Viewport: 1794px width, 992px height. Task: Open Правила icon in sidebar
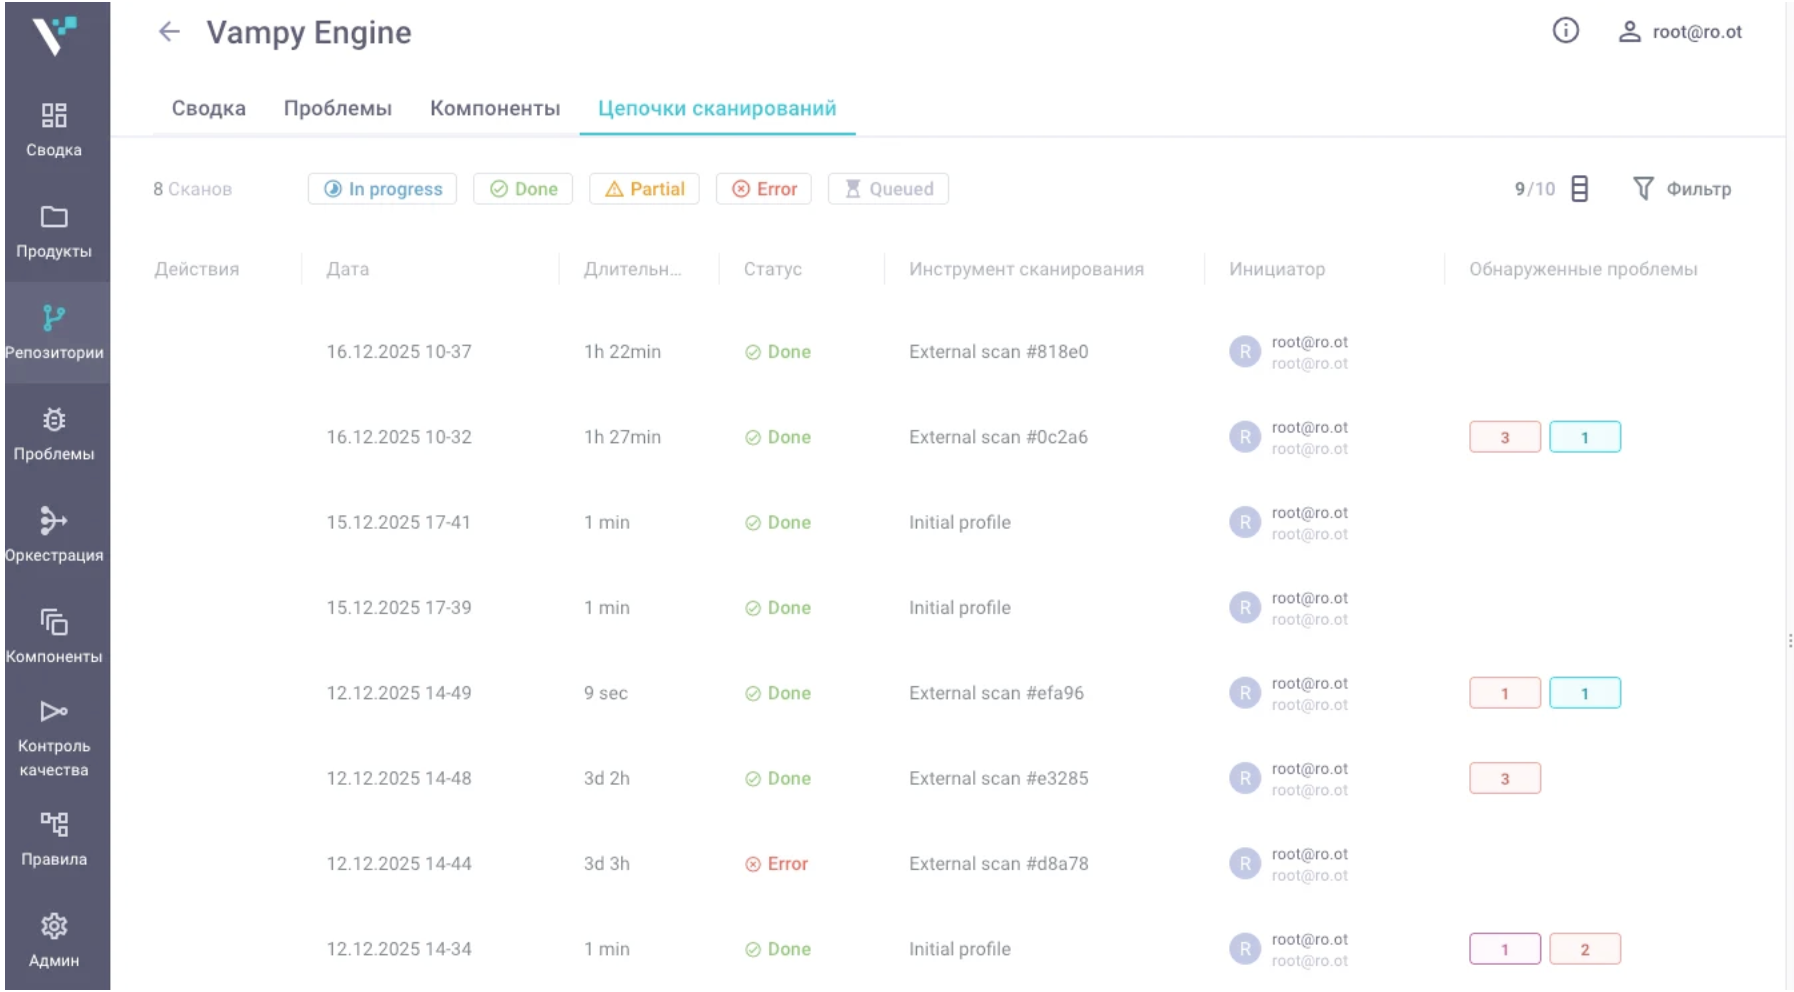coord(54,824)
